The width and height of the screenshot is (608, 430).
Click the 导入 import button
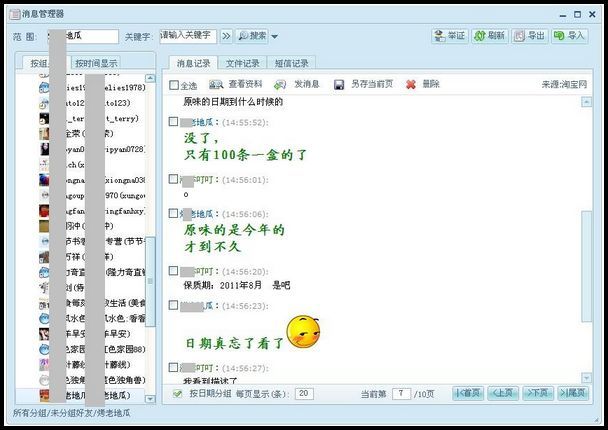569,36
